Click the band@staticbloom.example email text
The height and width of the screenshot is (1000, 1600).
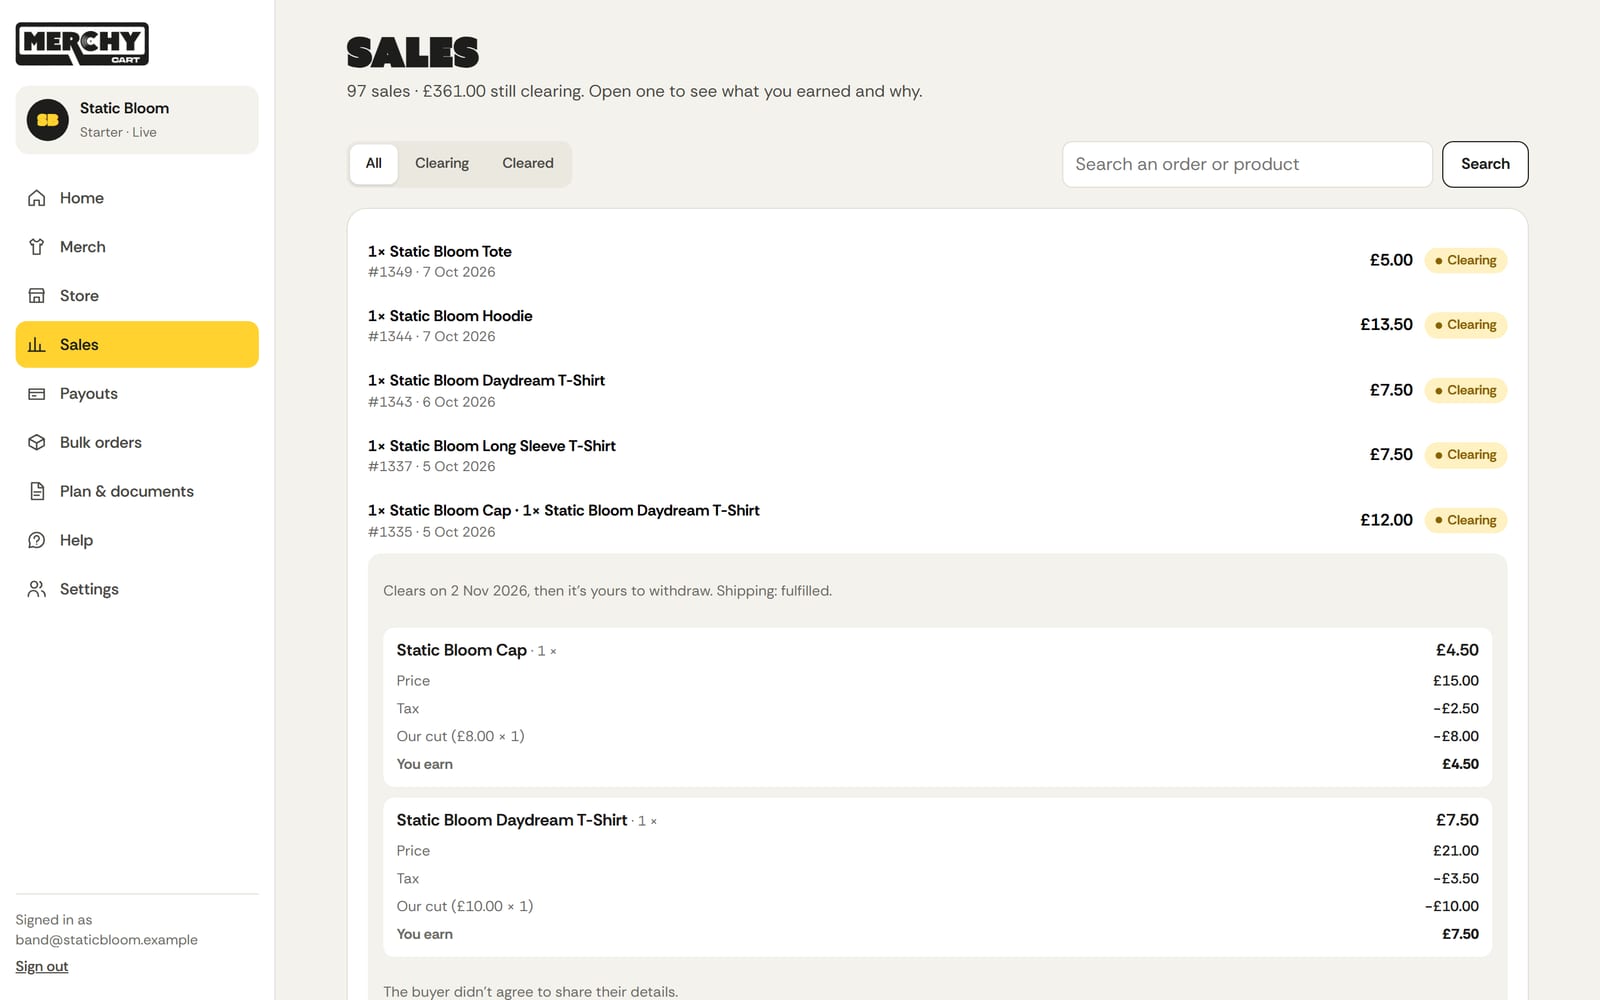(106, 940)
